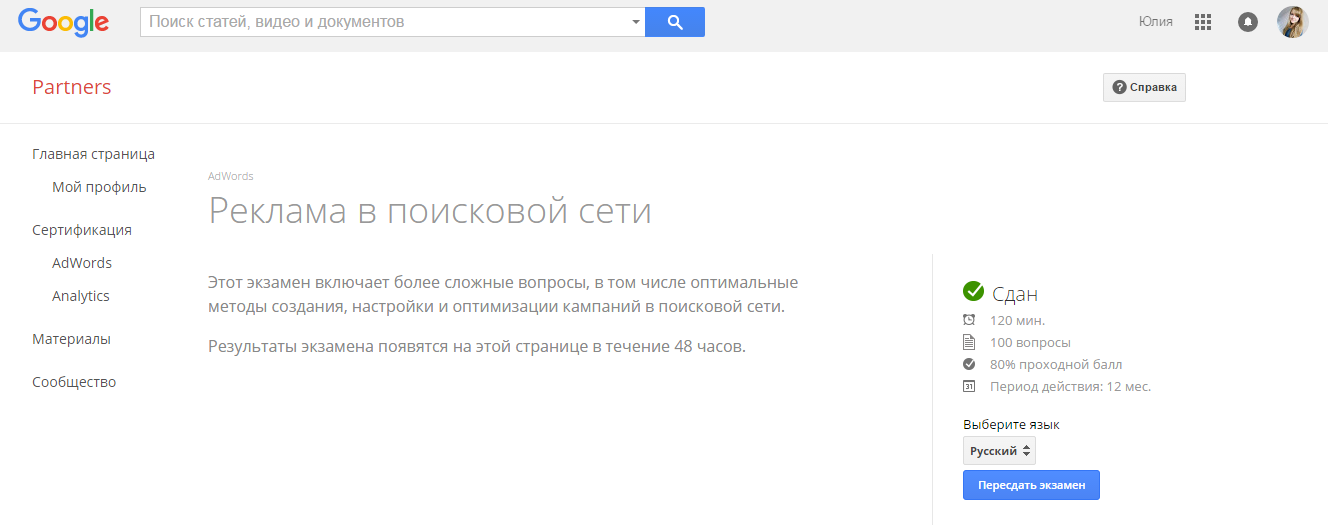Viewport: 1328px width, 525px height.
Task: Select Analytics in the sidebar
Action: coord(81,296)
